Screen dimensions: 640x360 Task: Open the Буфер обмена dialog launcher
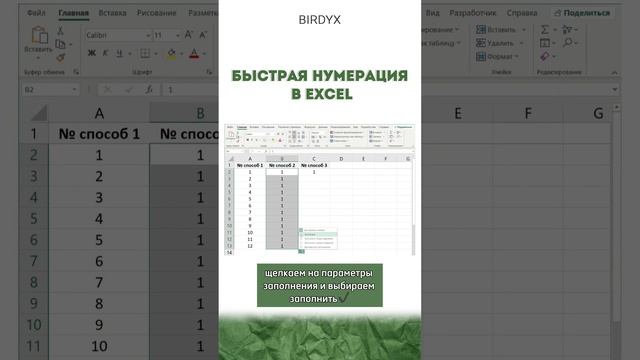coord(76,72)
